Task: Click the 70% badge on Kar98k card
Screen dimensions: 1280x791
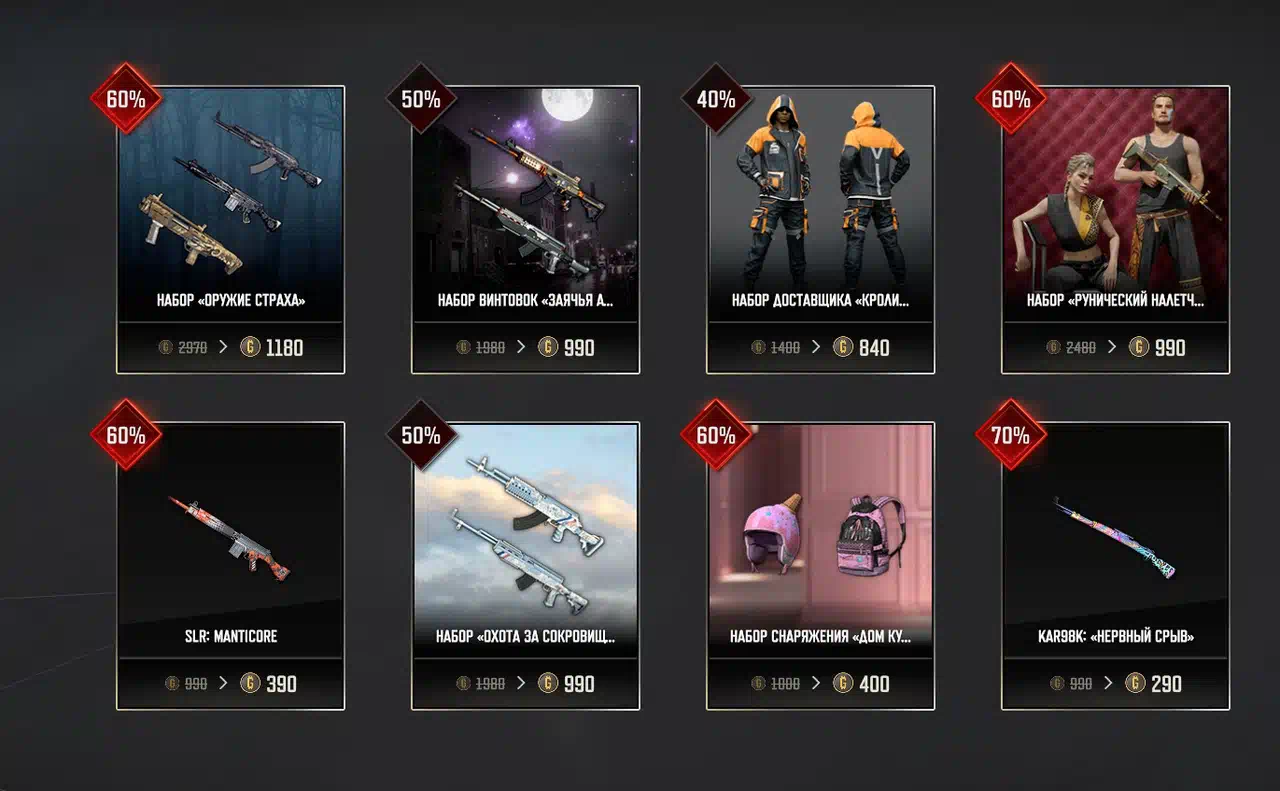Action: [1010, 435]
